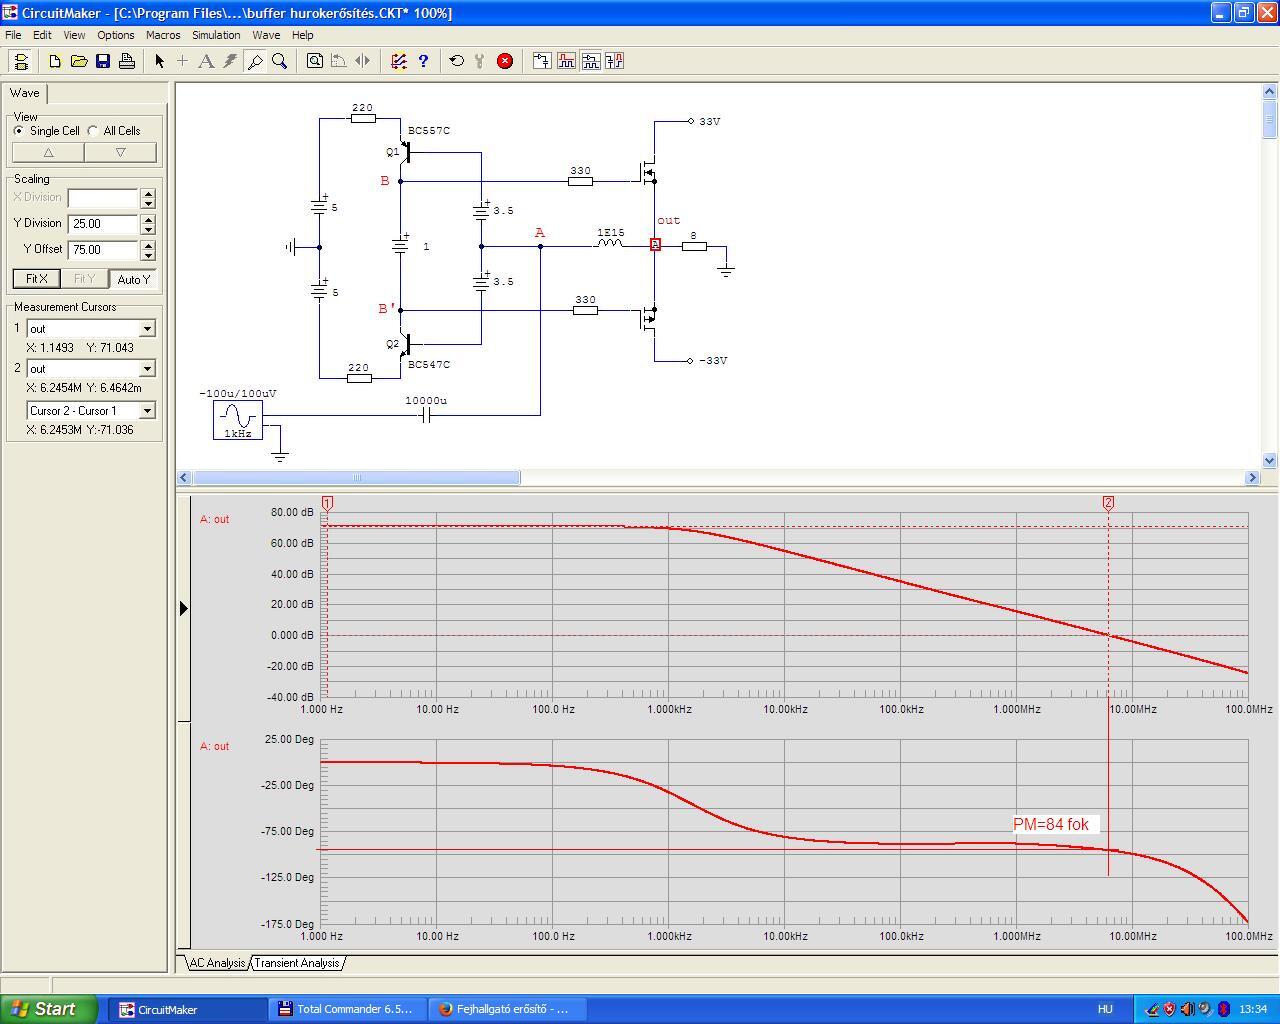Click the CircuitMaker taskbar button
This screenshot has width=1280, height=1024.
[x=188, y=1009]
